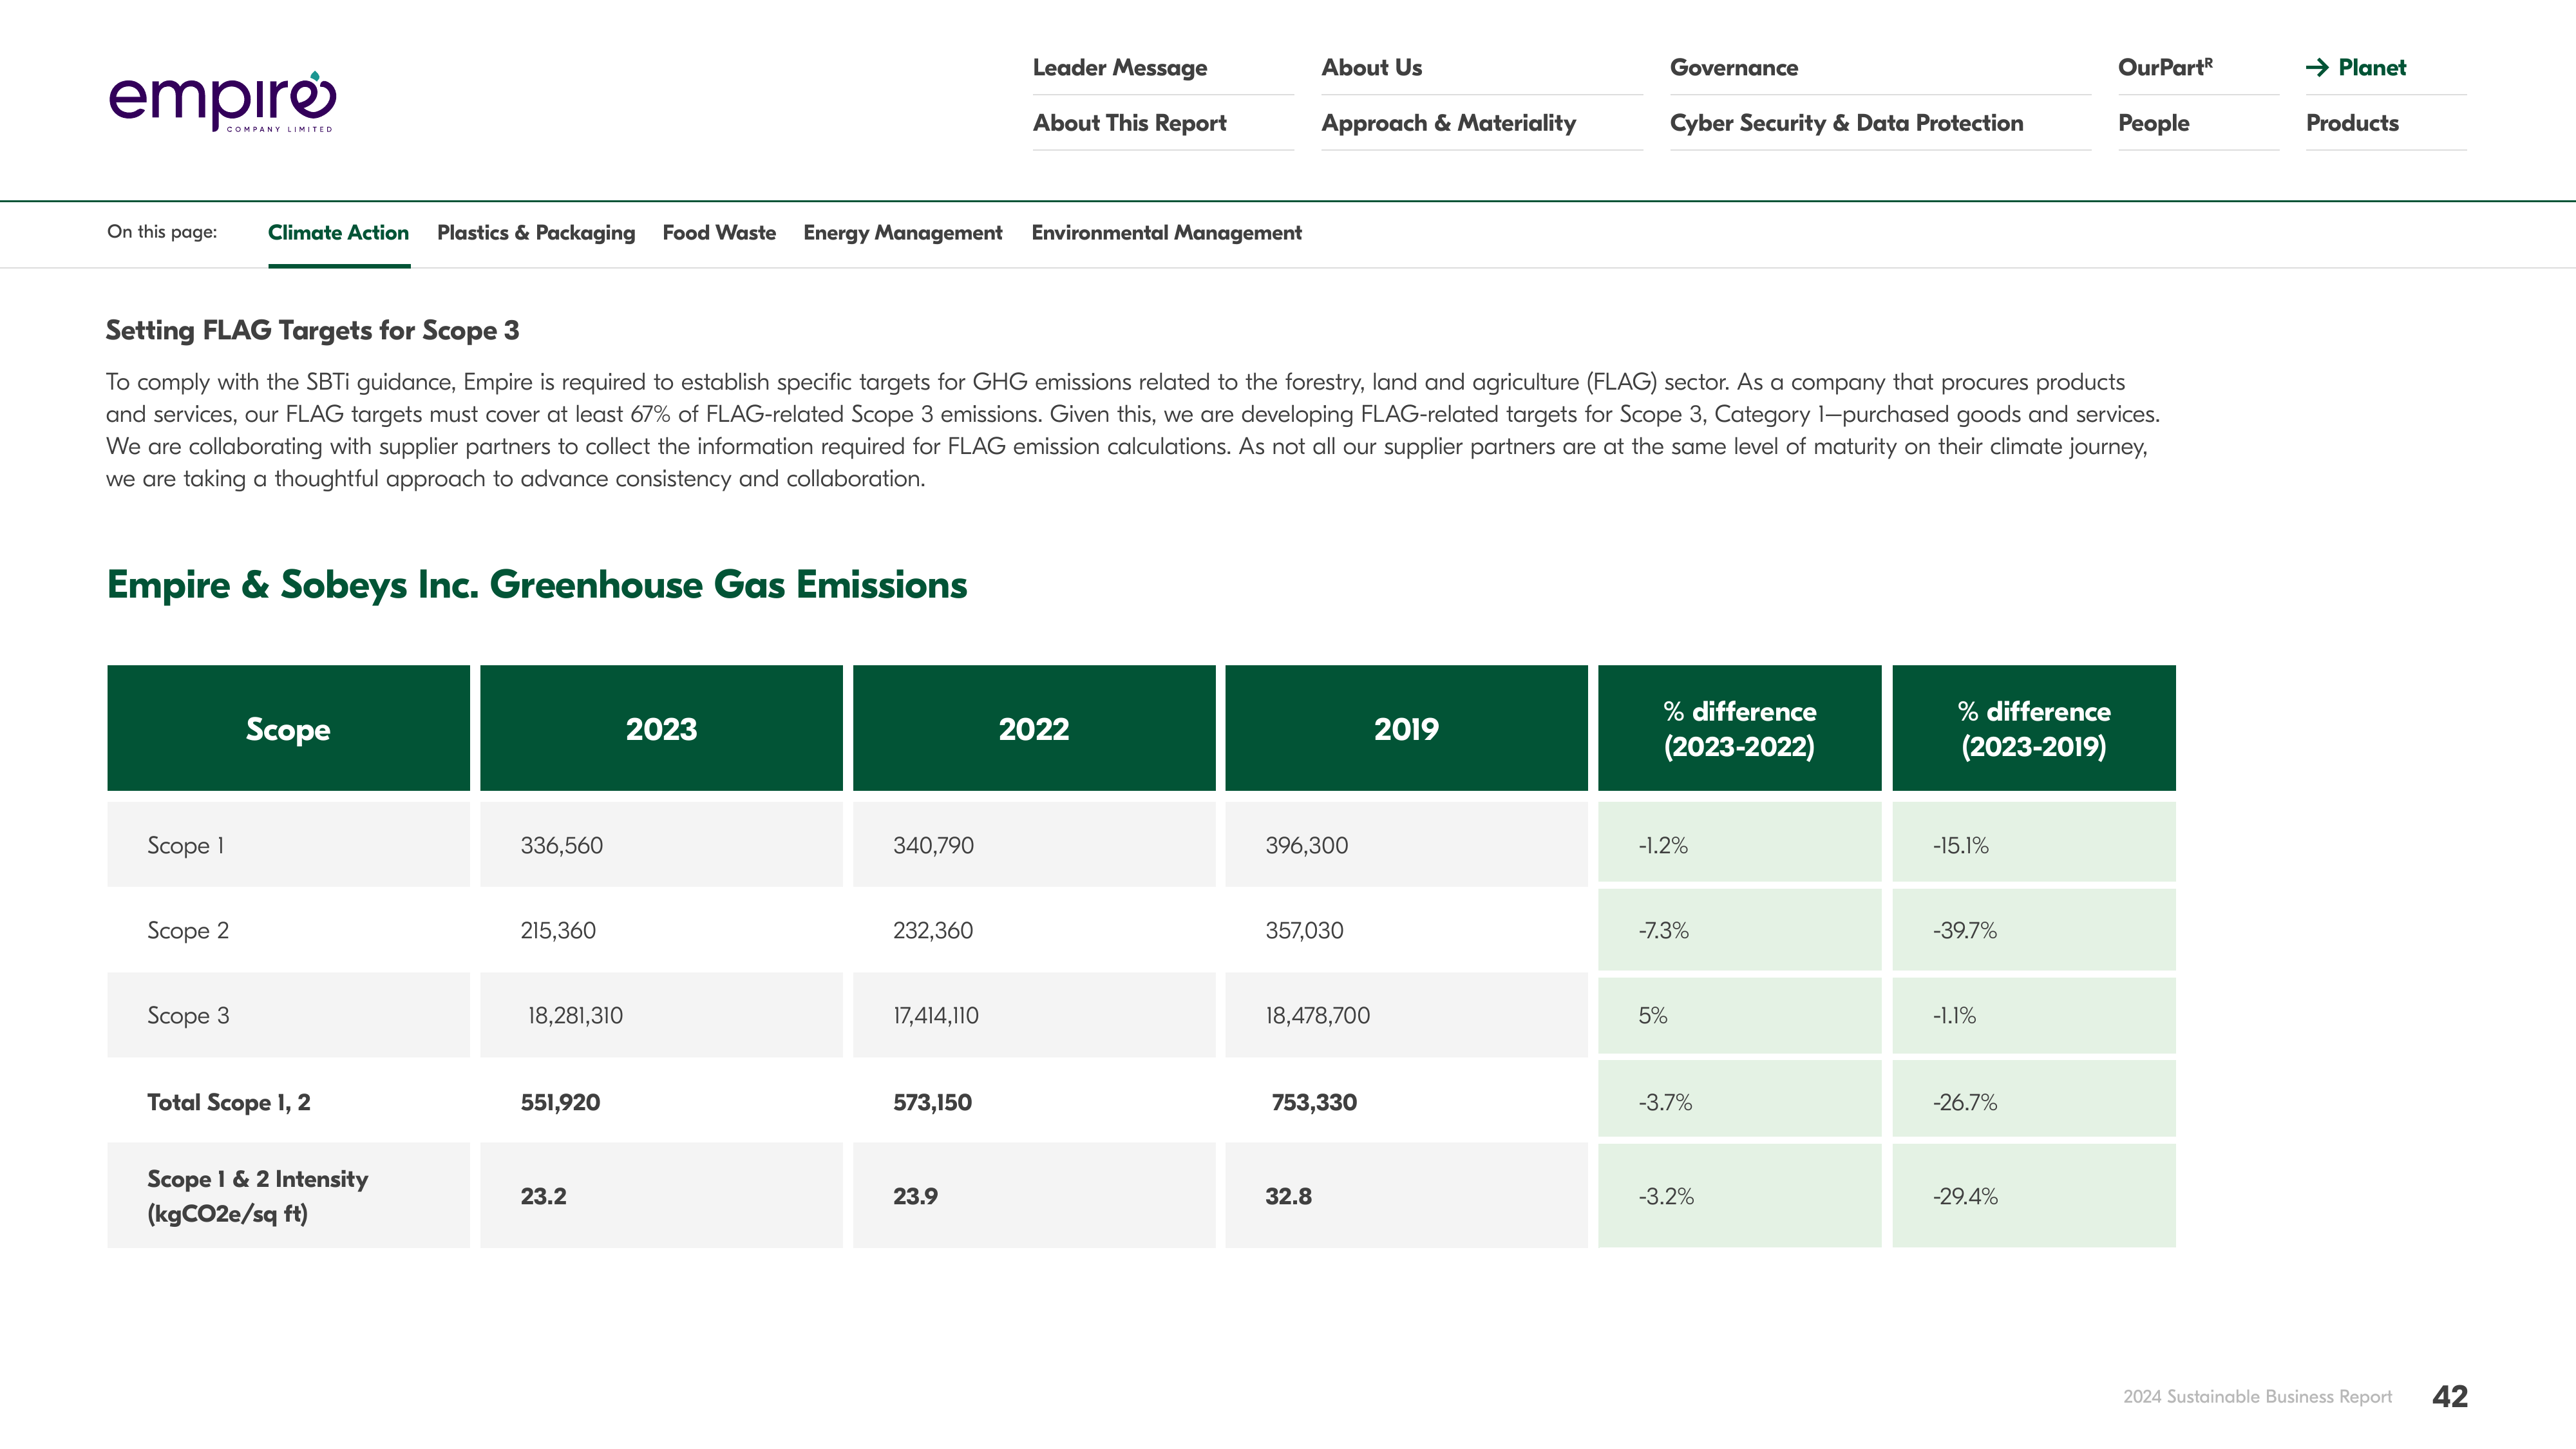Click the 232,360 Scope 2 value
Screen dimensions: 2576x1449
[933, 931]
